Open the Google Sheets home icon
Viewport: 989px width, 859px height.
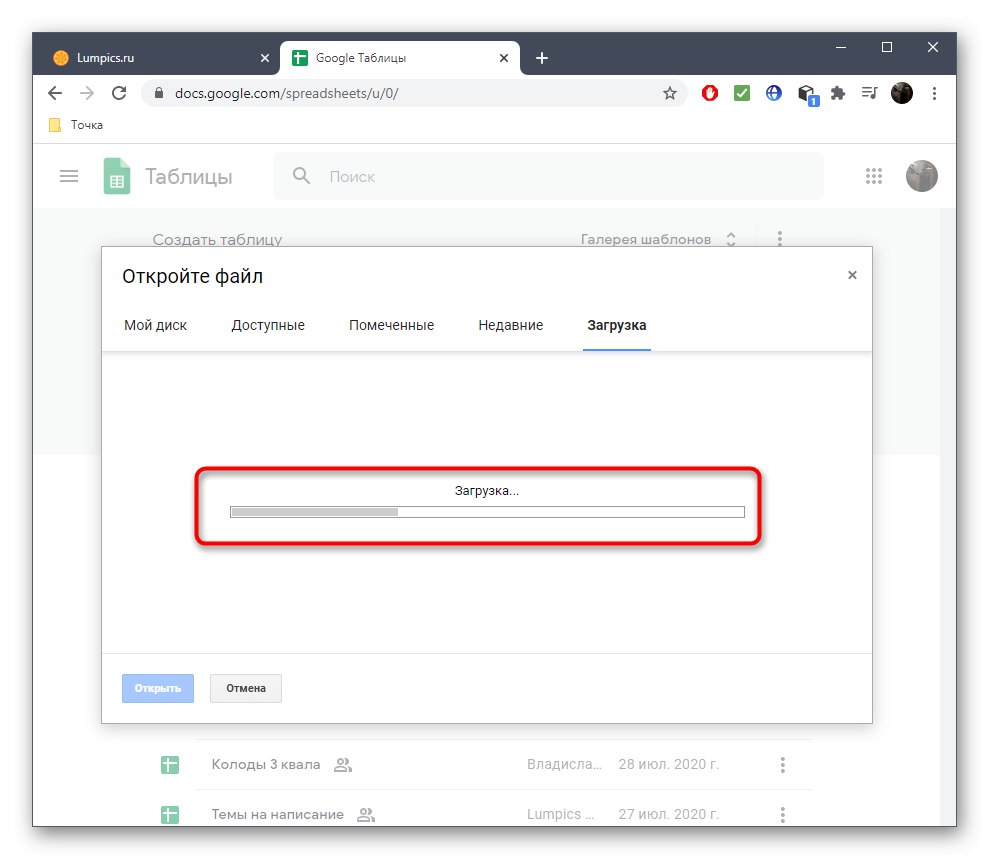click(x=117, y=176)
